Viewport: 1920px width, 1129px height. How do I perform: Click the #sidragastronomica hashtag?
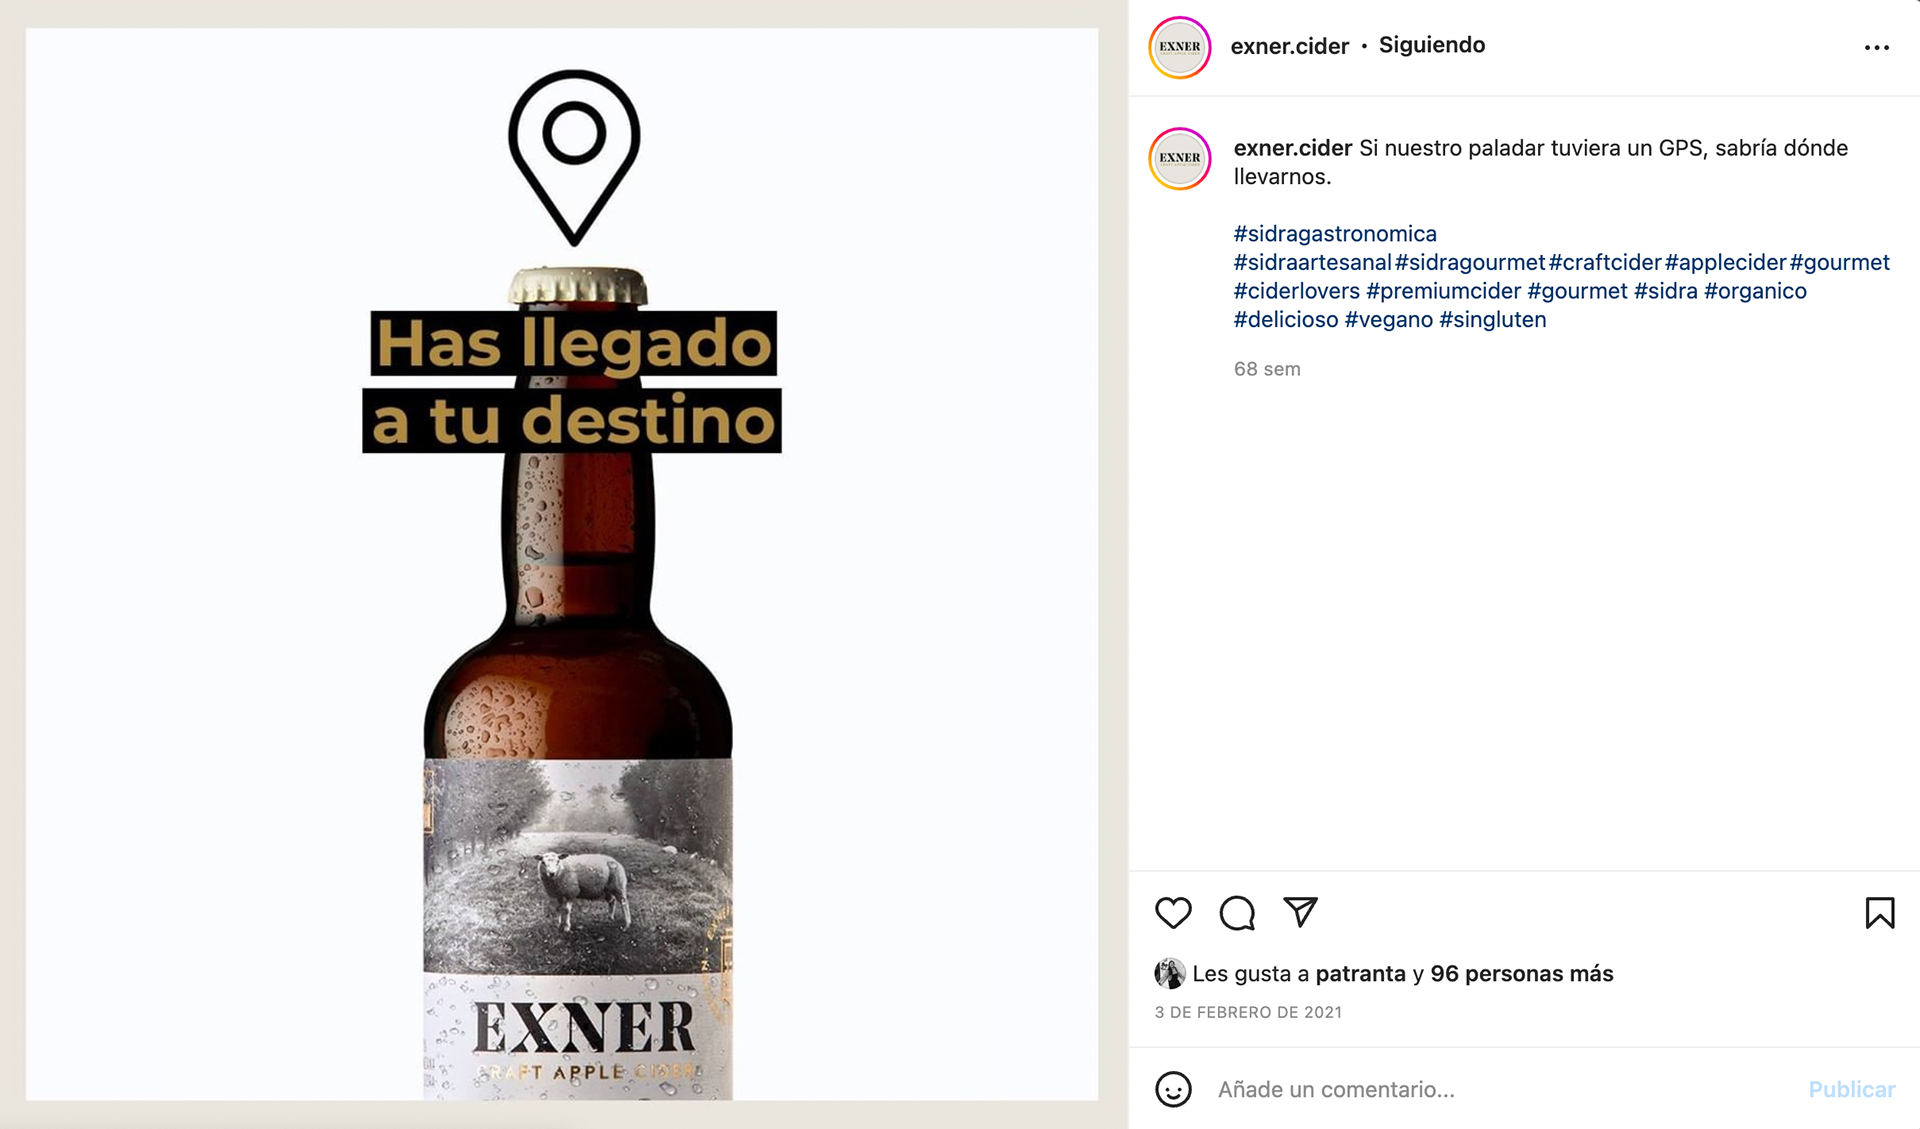click(x=1335, y=234)
